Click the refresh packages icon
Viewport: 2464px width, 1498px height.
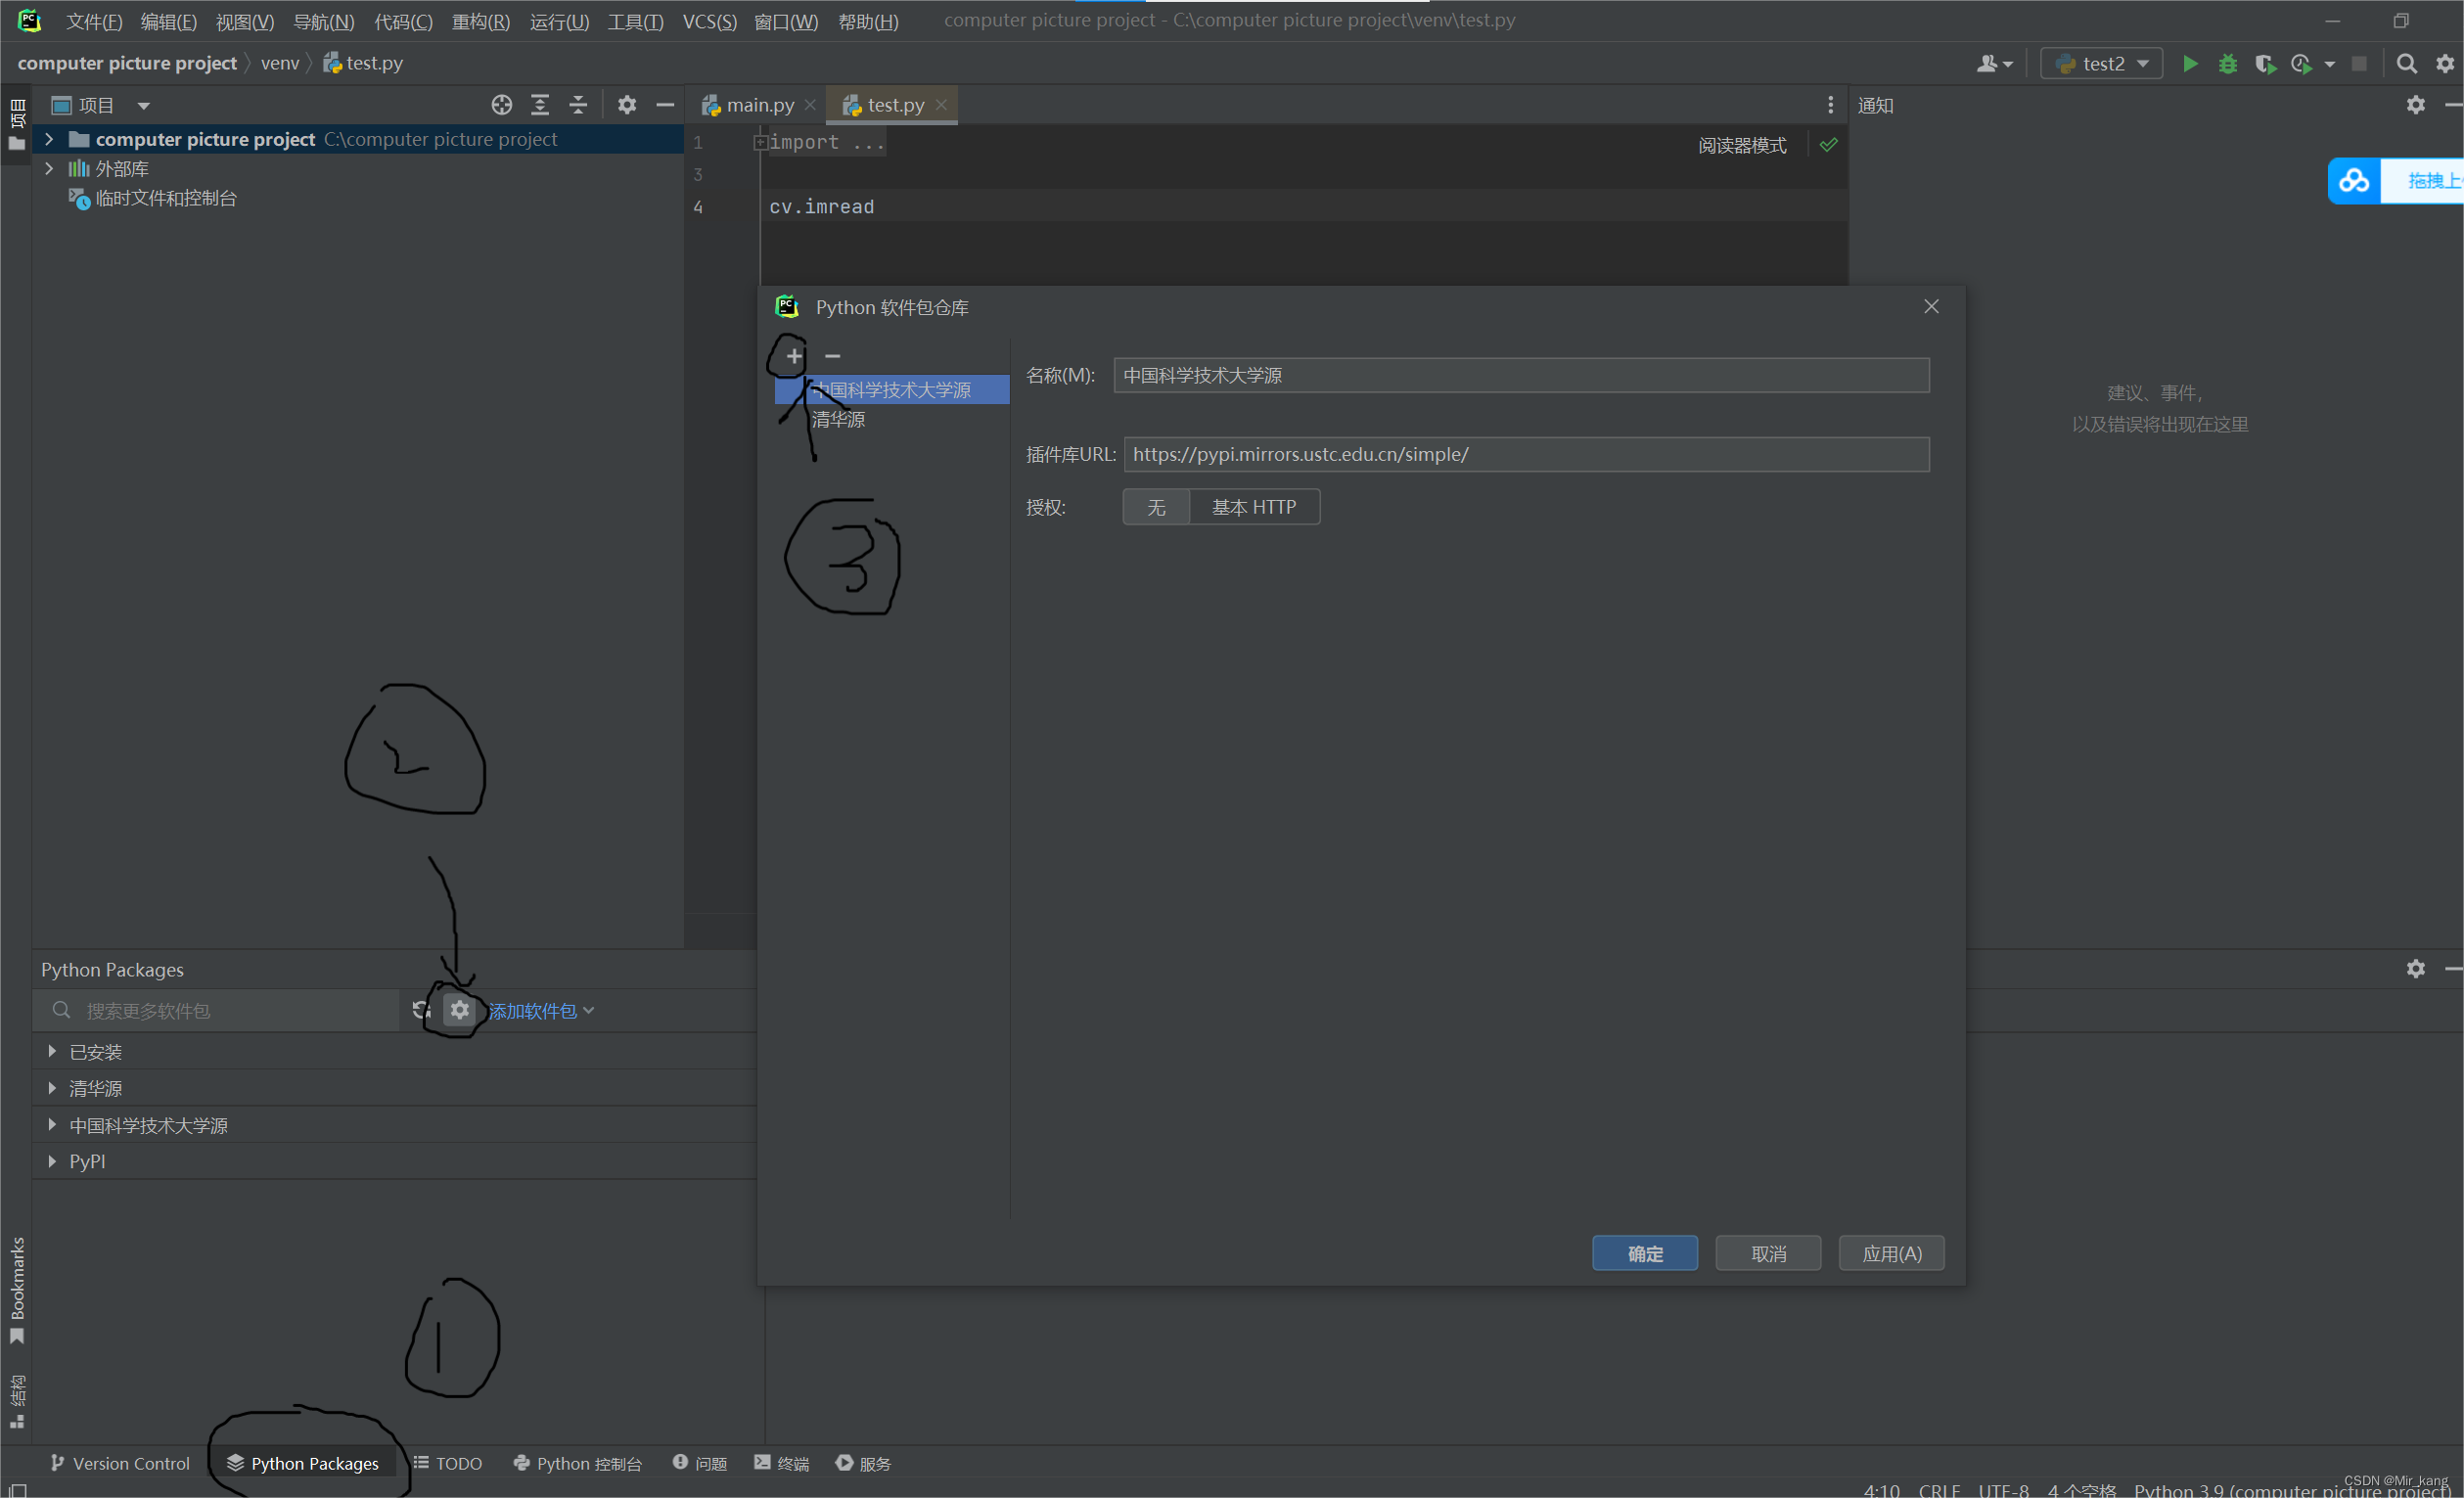[421, 1009]
